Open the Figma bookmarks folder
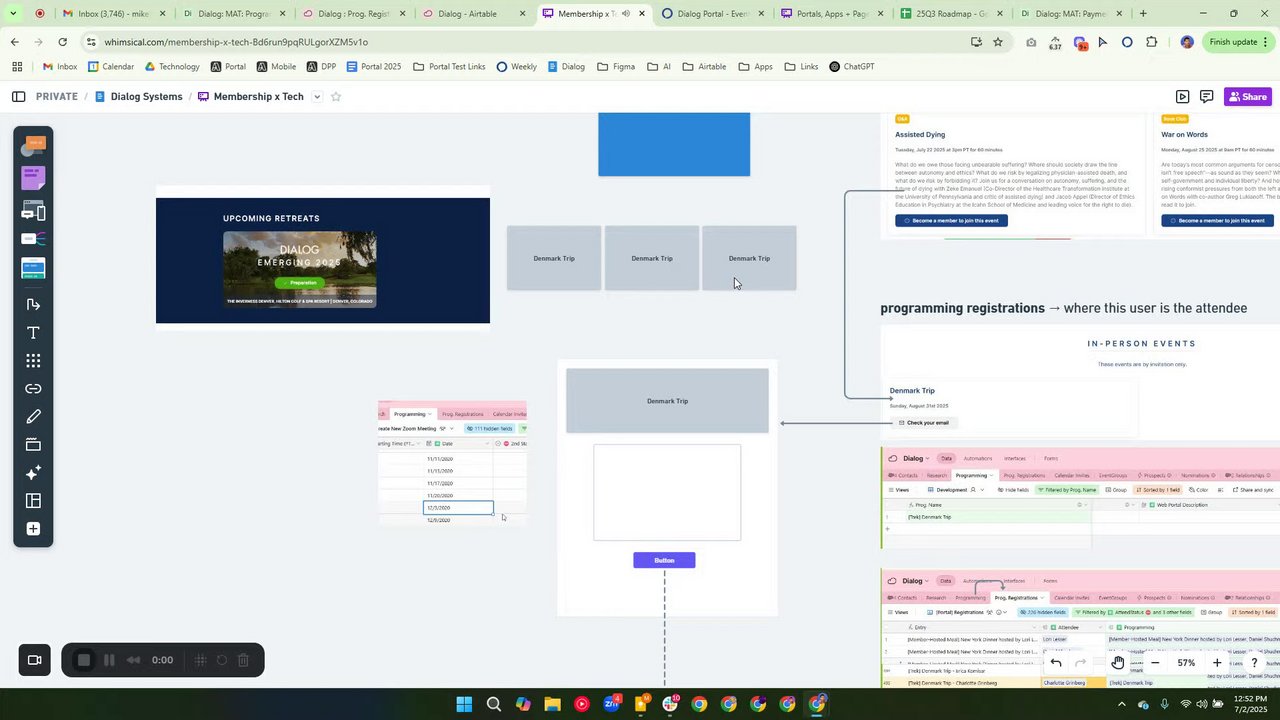Viewport: 1280px width, 720px height. tap(616, 67)
